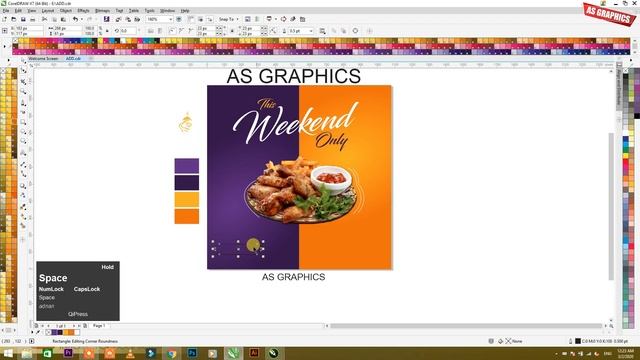Viewport: 640px width, 360px height.
Task: Select the Drop Shadow tool
Action: tap(23, 186)
